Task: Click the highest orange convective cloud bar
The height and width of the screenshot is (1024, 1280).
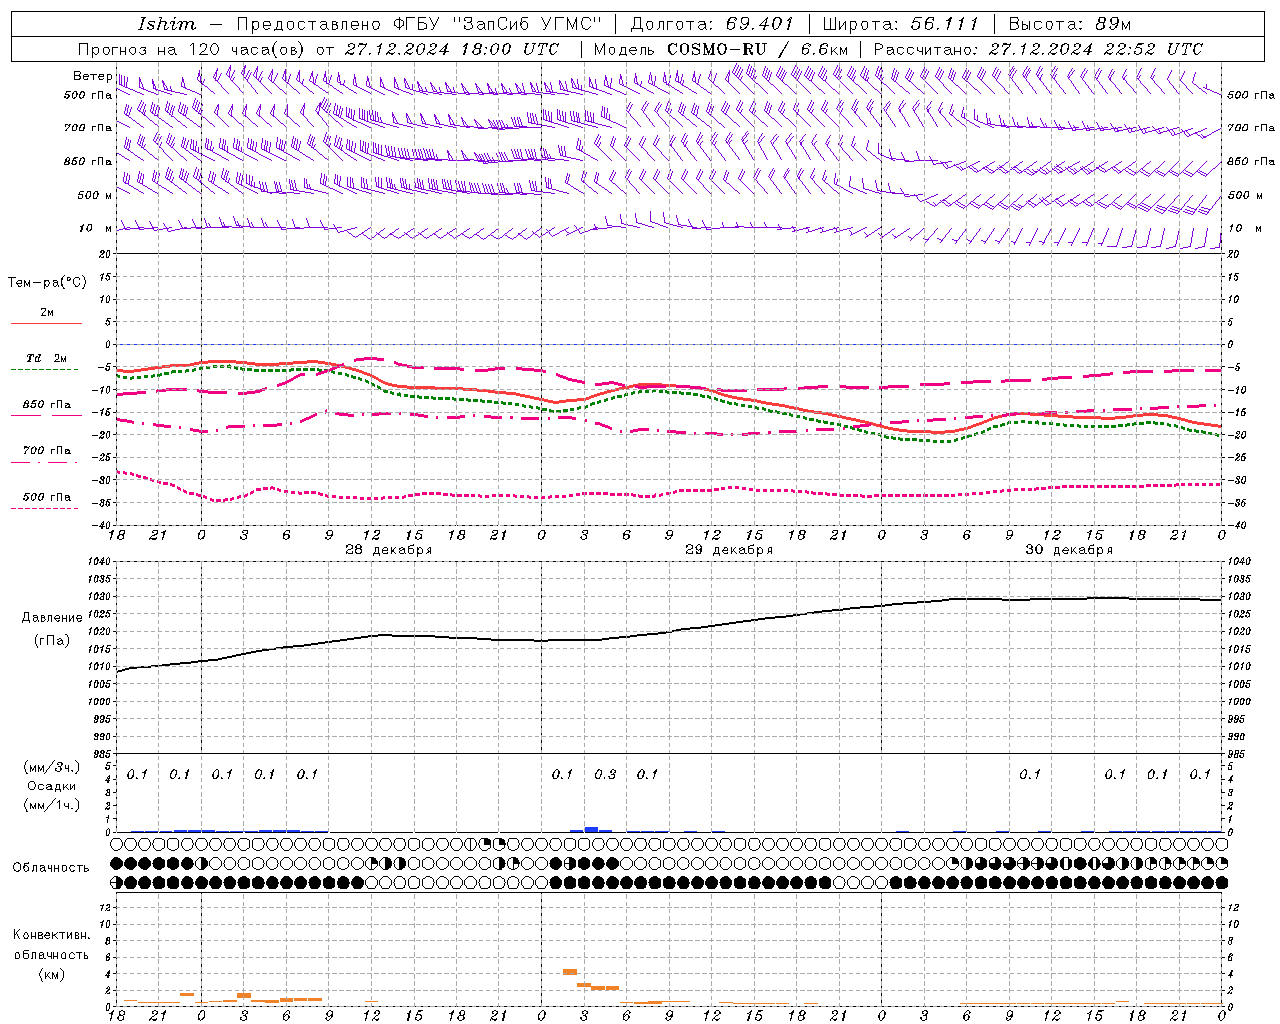Action: [570, 971]
